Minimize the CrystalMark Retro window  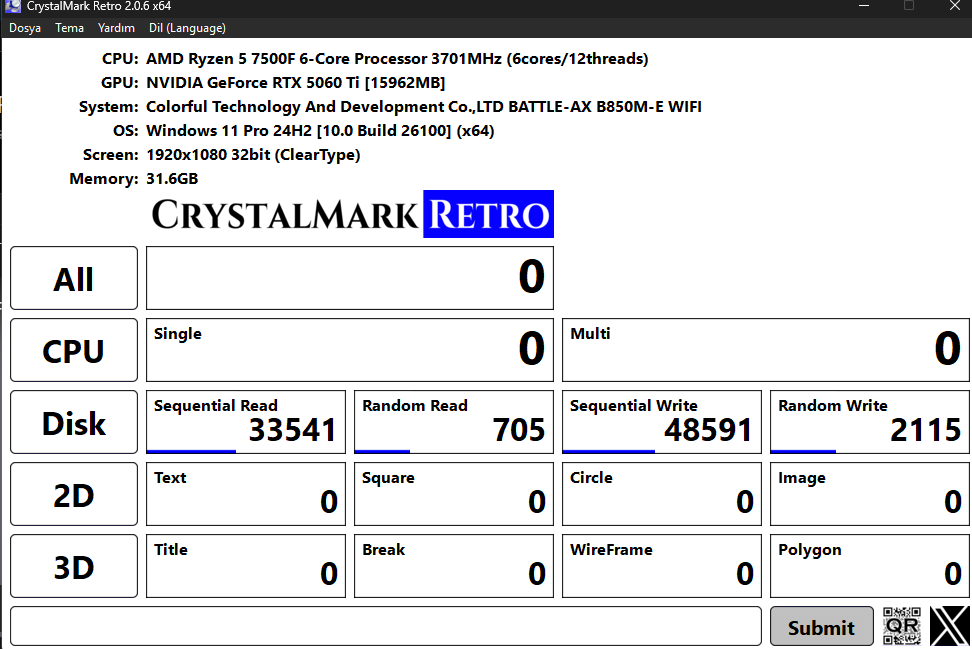click(864, 6)
